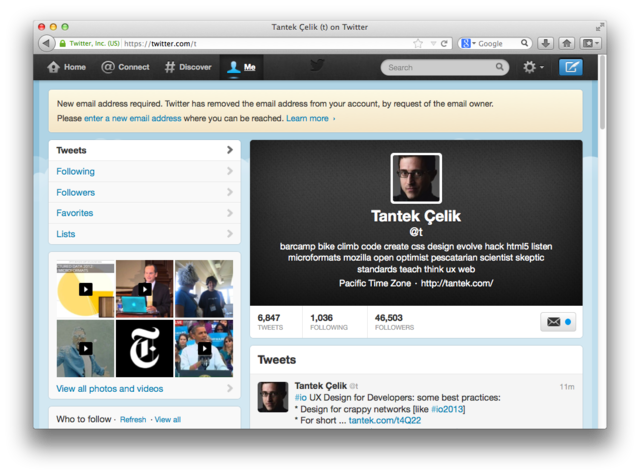Viewport: 640px width, 475px height.
Task: Open the Followers list
Action: (144, 192)
